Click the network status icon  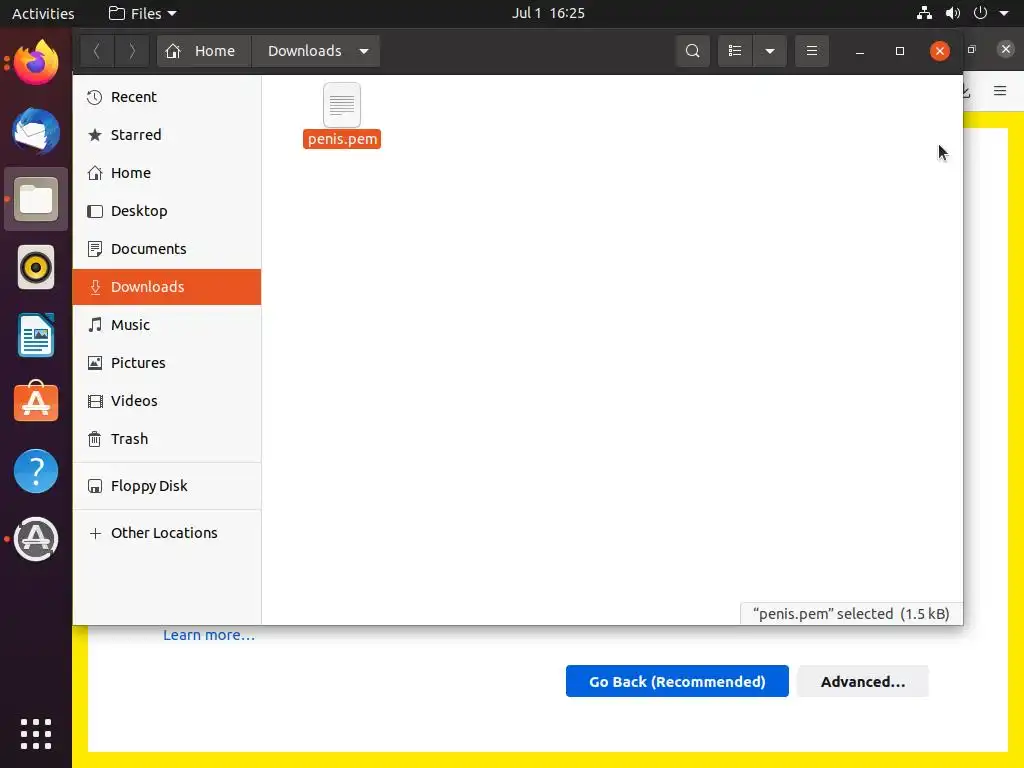click(924, 13)
